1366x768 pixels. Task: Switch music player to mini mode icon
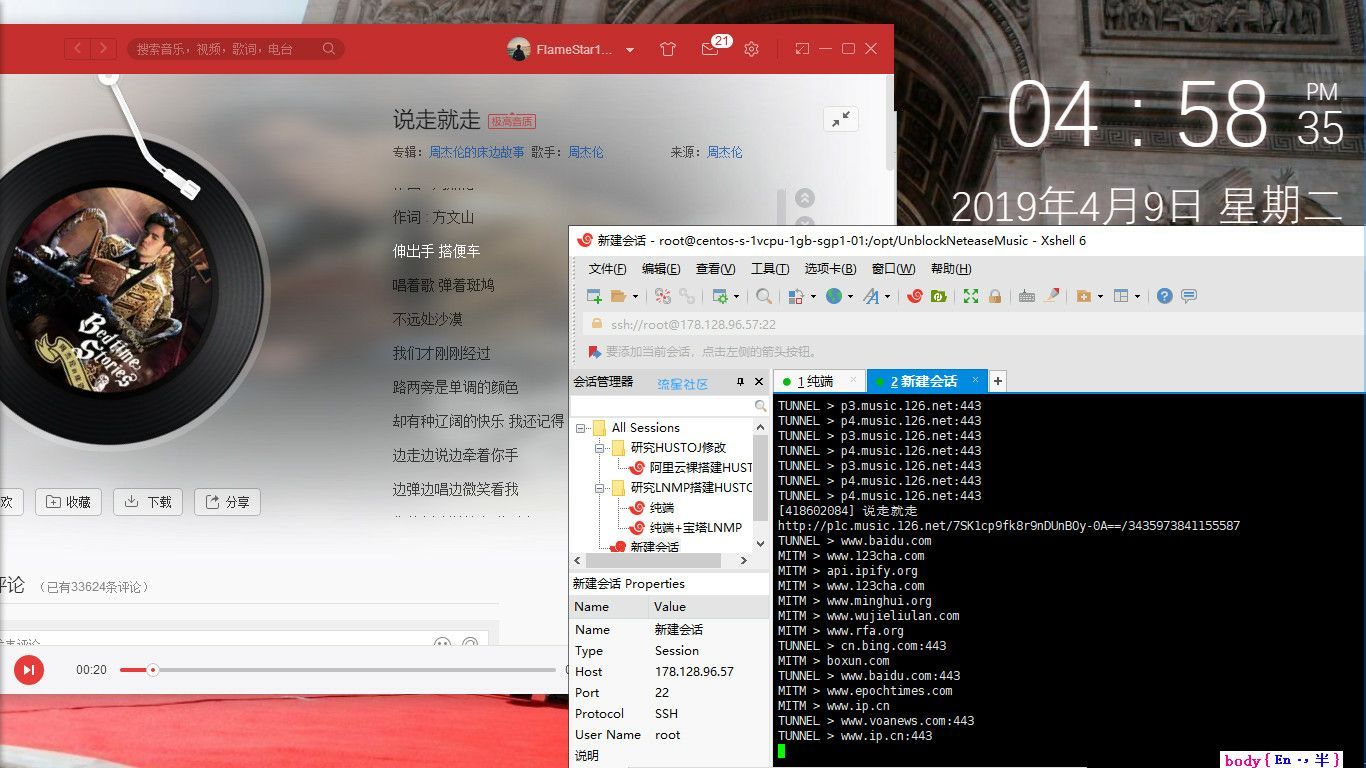pos(802,49)
